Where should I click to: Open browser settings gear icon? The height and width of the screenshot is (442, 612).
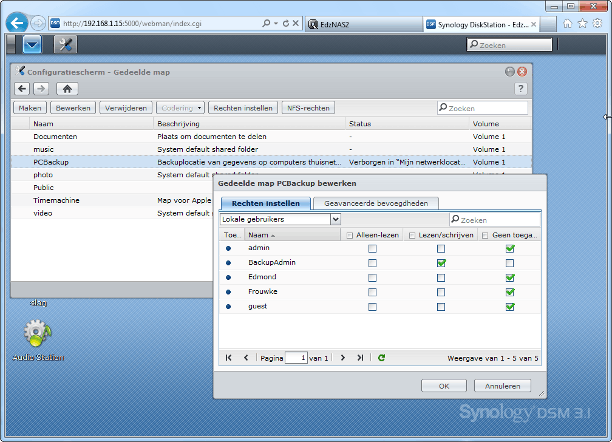598,23
